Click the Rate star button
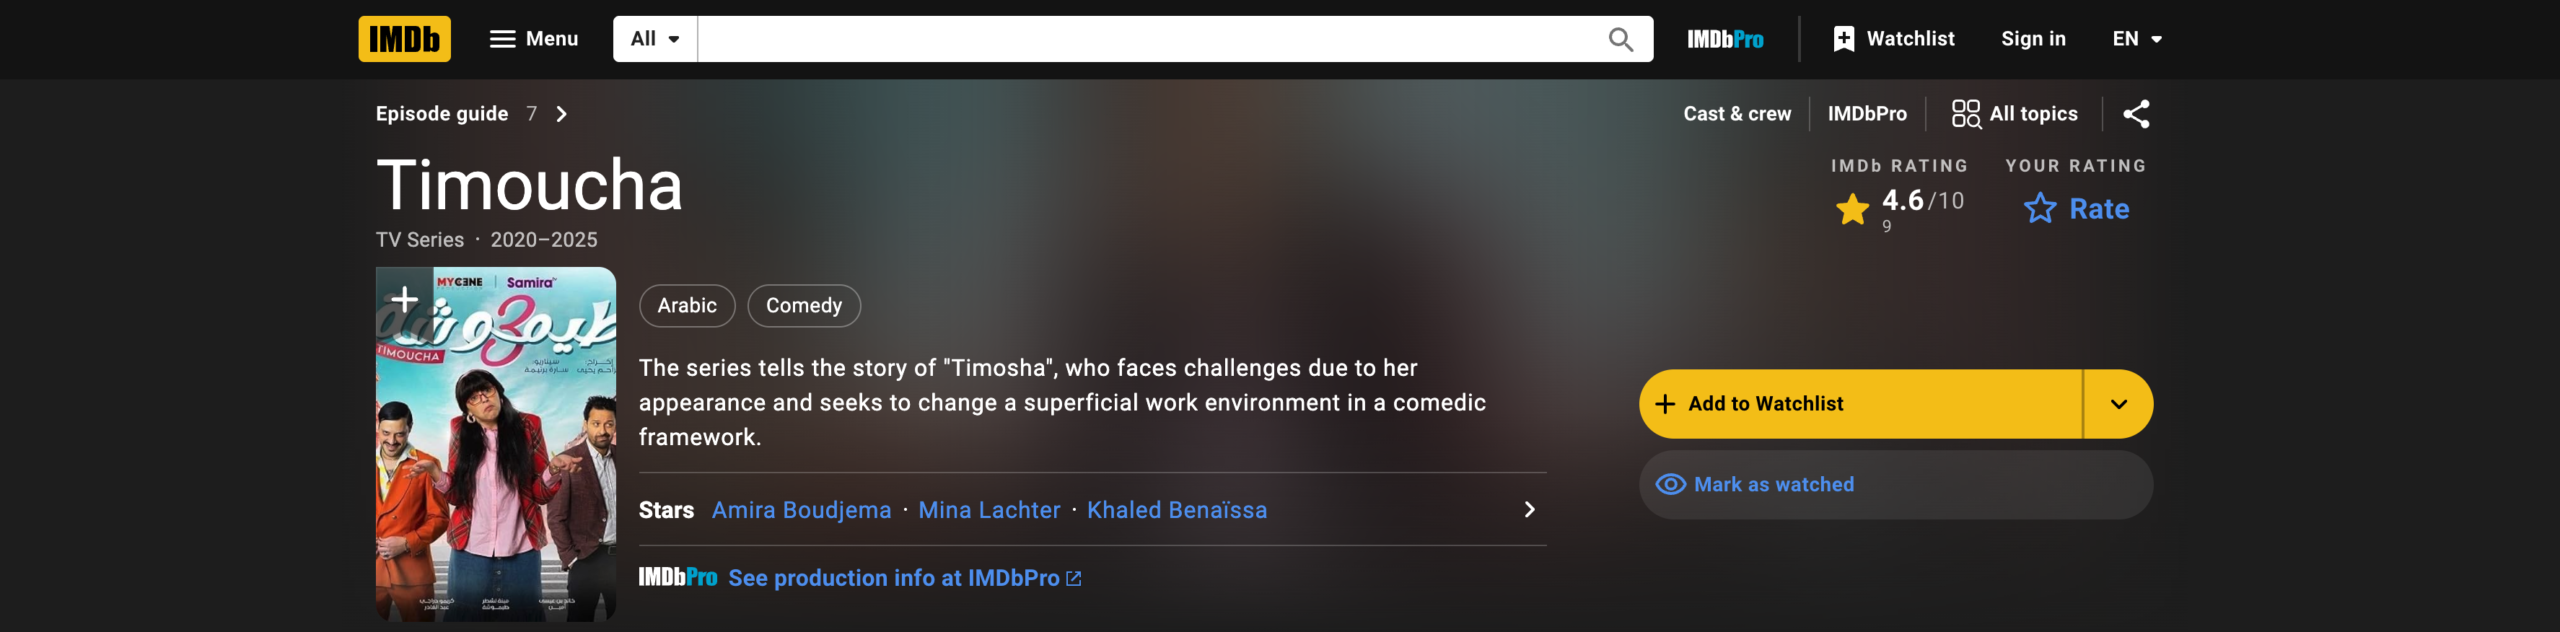The width and height of the screenshot is (2560, 632). 2076,209
